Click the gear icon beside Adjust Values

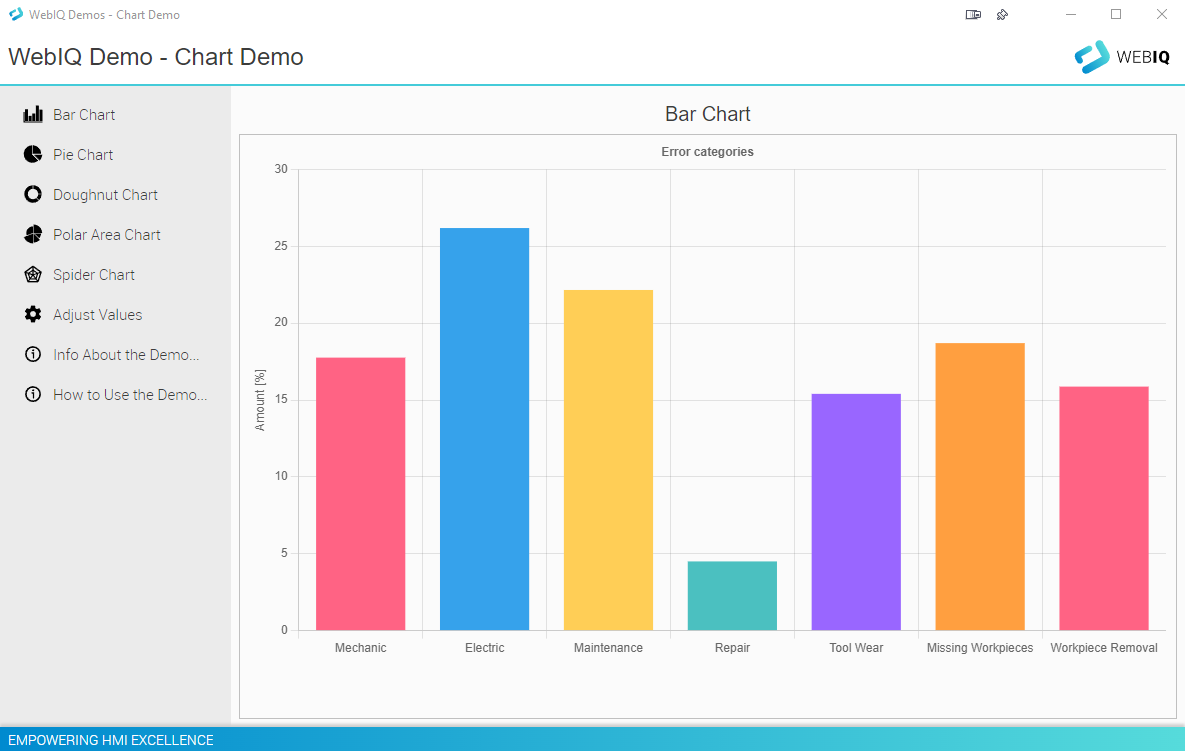click(x=32, y=315)
